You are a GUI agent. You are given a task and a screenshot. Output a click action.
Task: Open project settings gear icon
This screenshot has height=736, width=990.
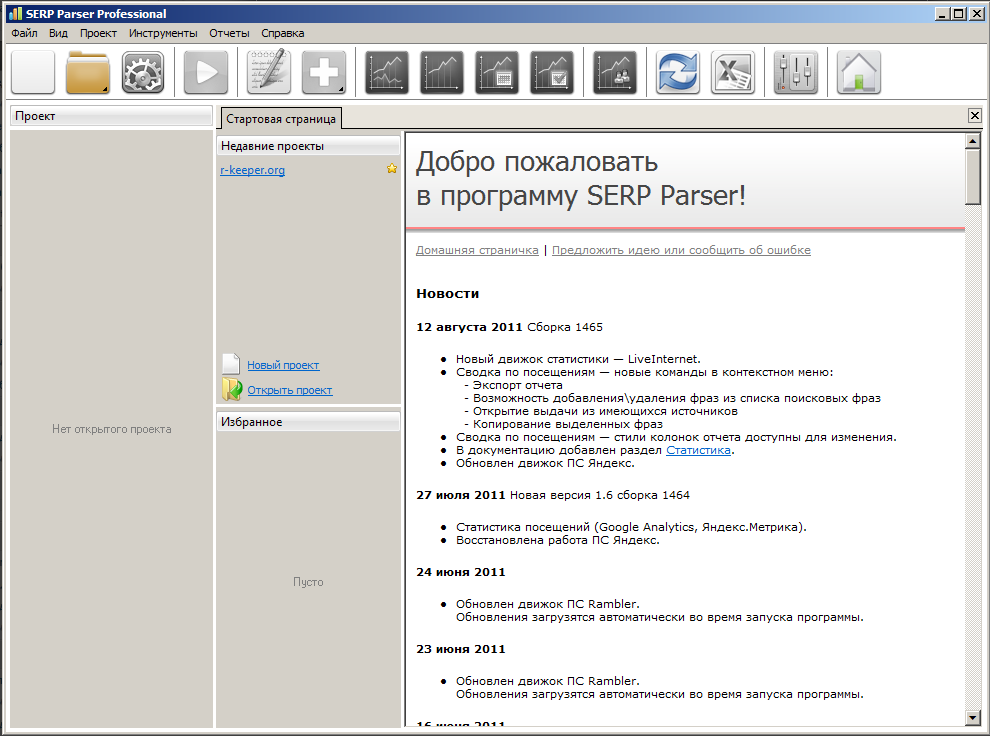point(143,73)
